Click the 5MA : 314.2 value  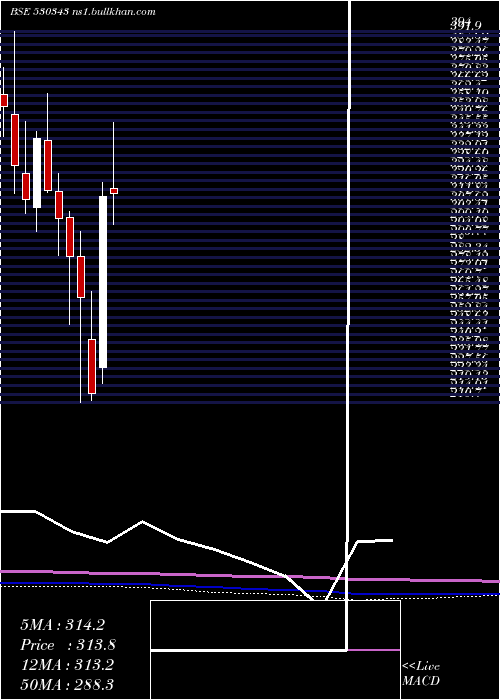click(62, 625)
